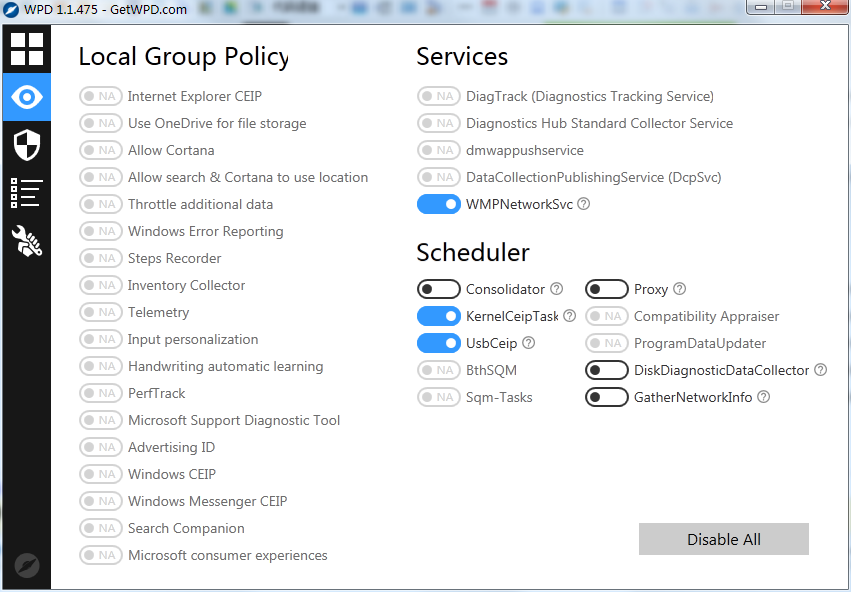Open the Tweaker tools icon in sidebar
This screenshot has height=592, width=851.
27,241
